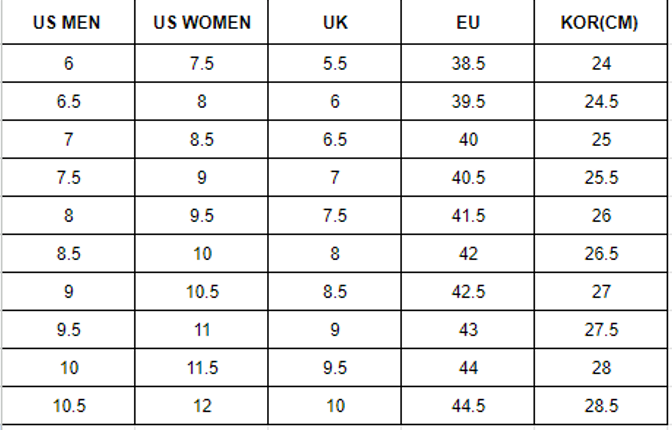The image size is (672, 430).
Task: Select the KOR(CM) 24 cell
Action: click(x=601, y=63)
